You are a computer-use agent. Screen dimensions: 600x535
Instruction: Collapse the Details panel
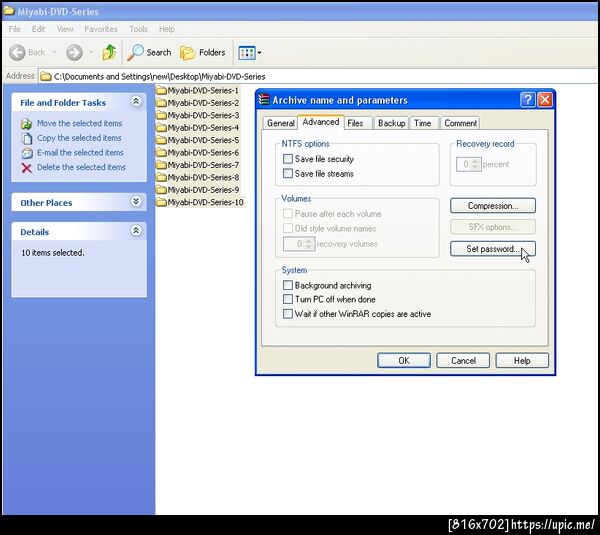[136, 230]
